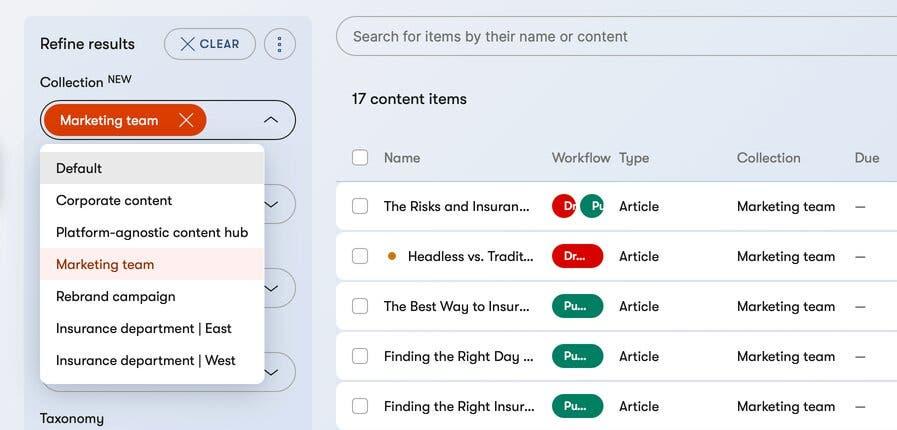Viewport: 897px width, 430px height.
Task: Click Published badge on Best Way row
Action: coord(577,306)
